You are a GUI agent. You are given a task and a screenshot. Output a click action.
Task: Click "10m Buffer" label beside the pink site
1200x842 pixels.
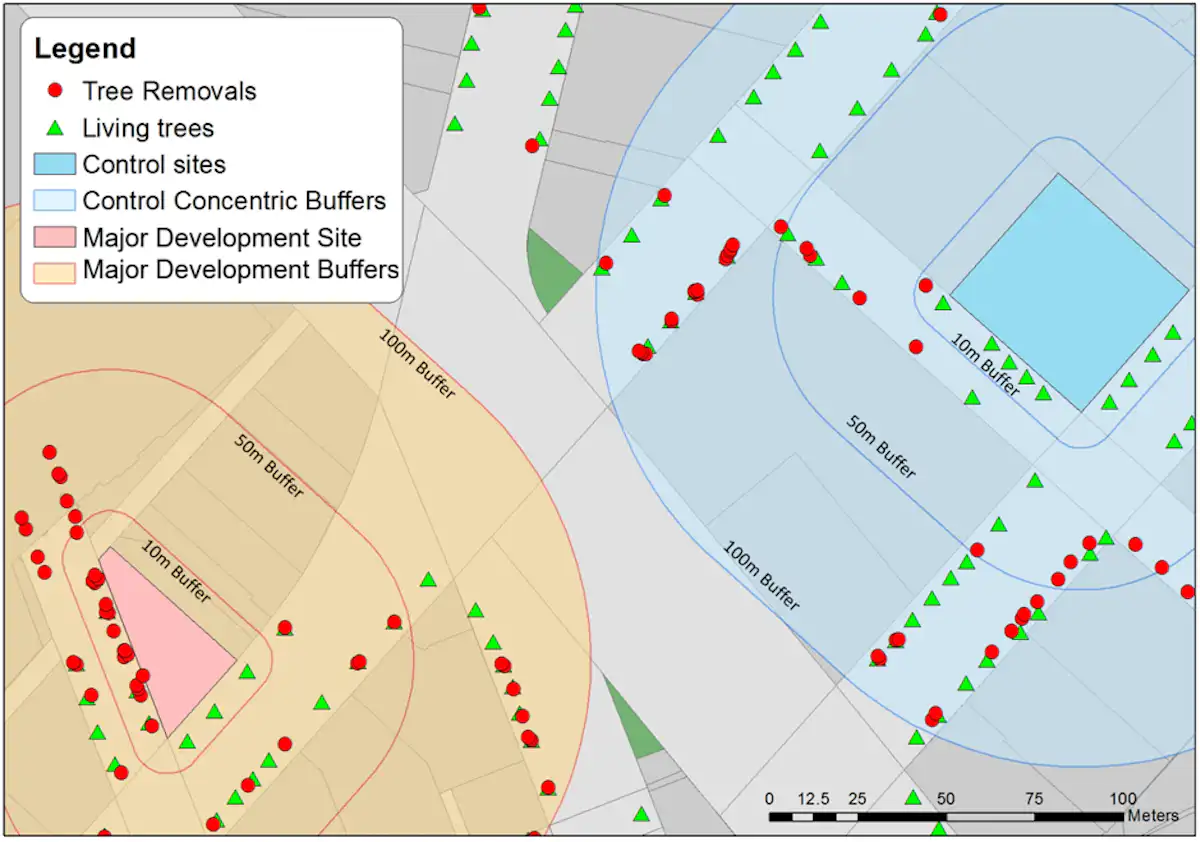[x=176, y=572]
